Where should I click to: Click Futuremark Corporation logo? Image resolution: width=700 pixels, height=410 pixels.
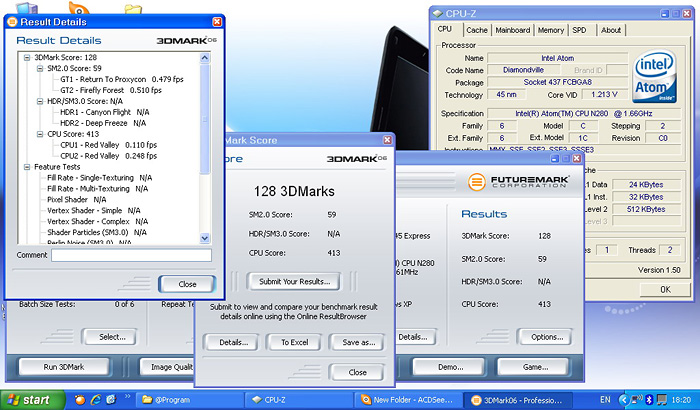pos(518,181)
